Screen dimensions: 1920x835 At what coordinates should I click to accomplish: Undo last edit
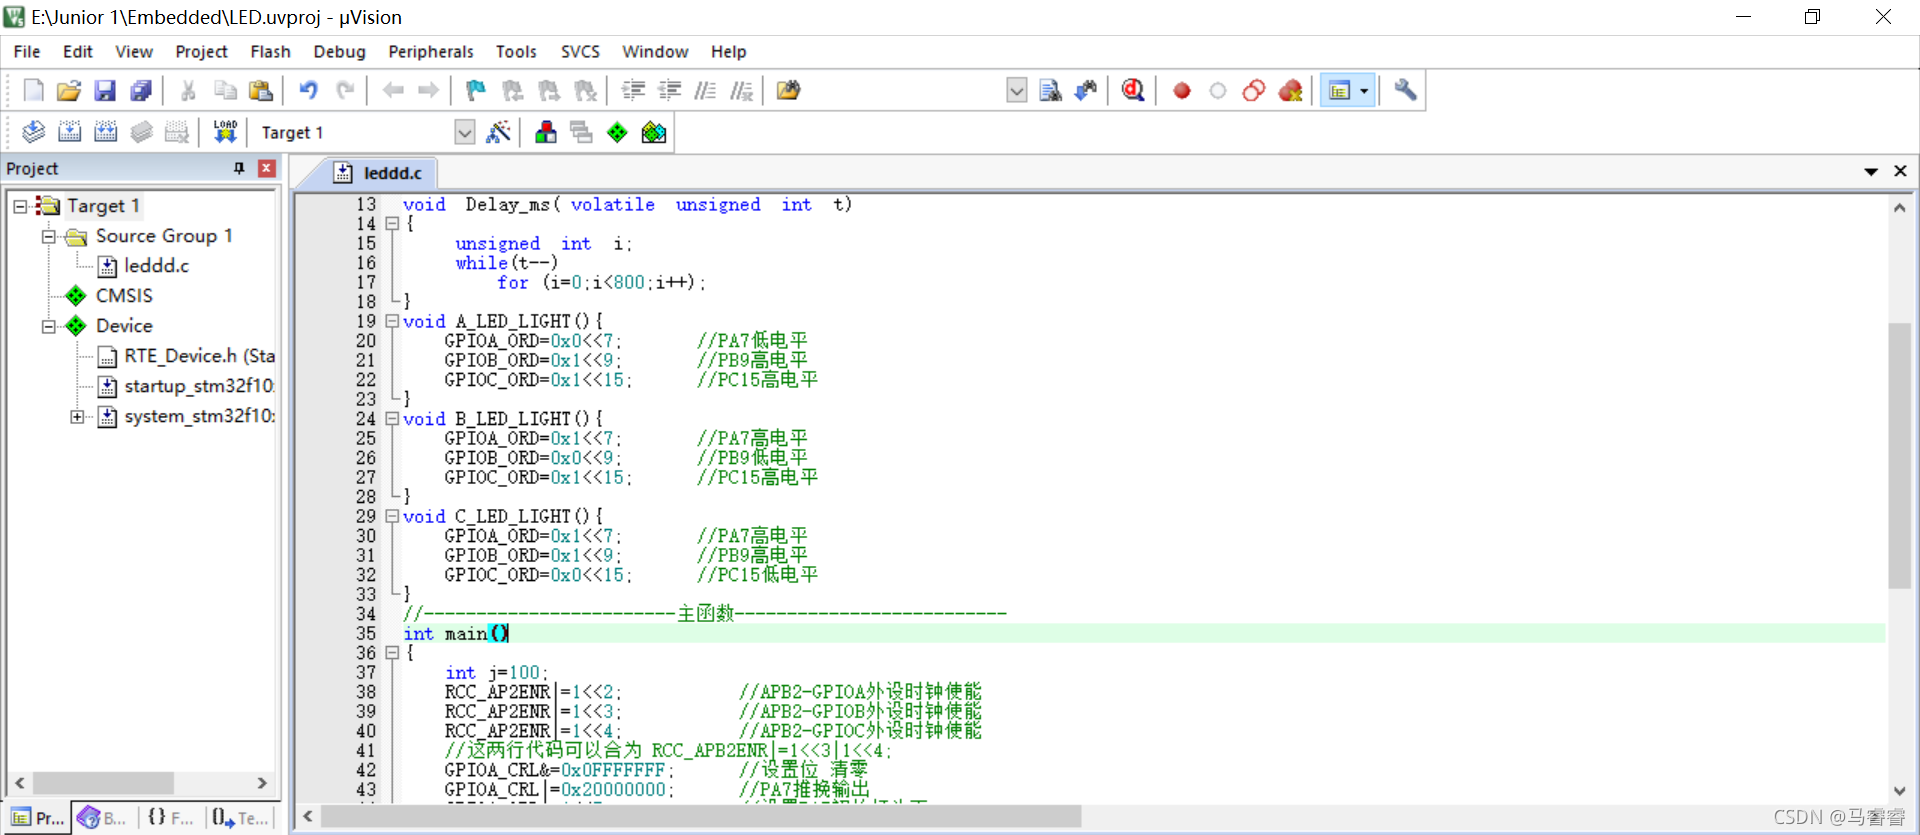pos(308,91)
